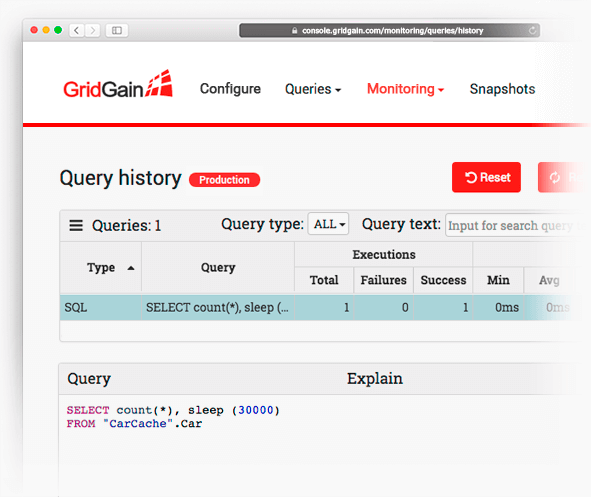
Task: Expand the Monitoring navigation dropdown
Action: (405, 89)
